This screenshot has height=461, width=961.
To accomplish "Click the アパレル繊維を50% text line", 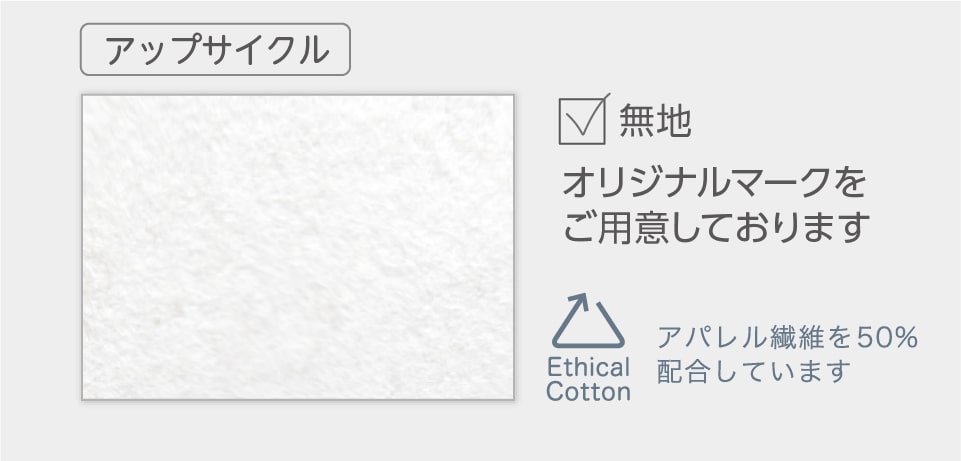I will tap(787, 338).
